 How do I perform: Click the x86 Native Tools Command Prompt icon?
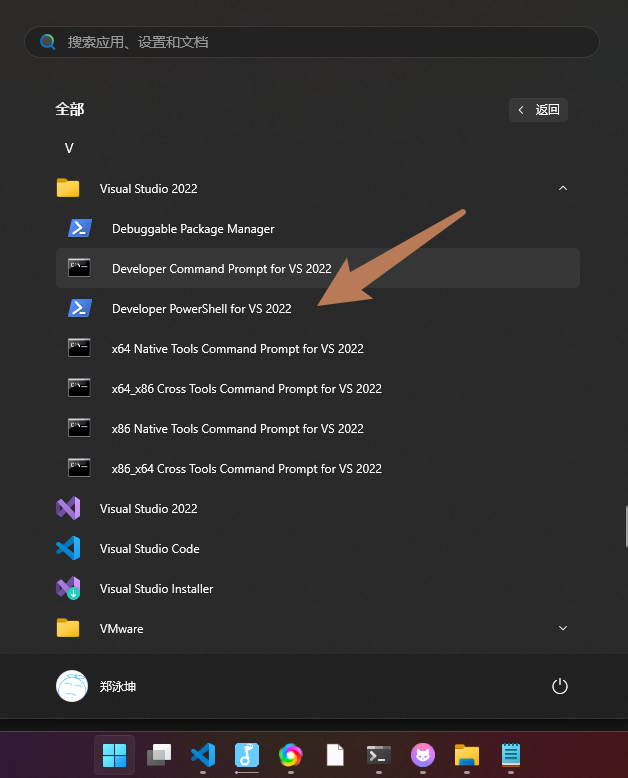(79, 428)
